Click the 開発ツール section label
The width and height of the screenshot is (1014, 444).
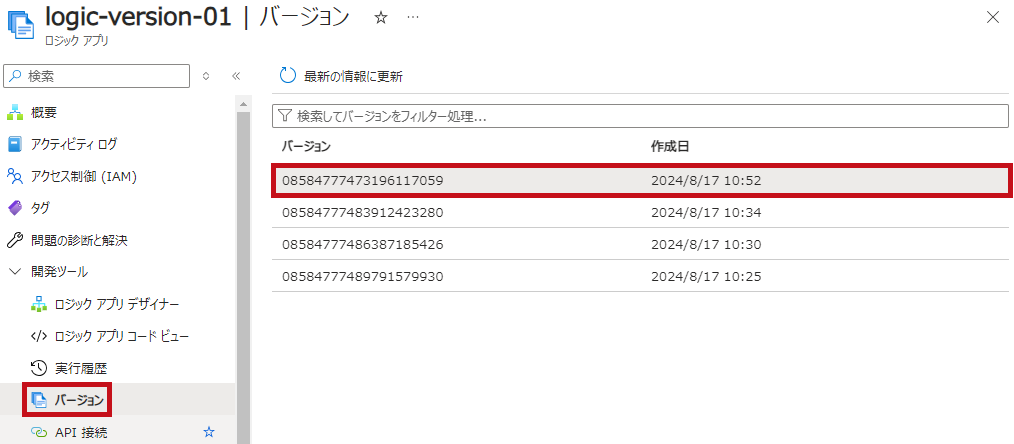click(x=59, y=272)
